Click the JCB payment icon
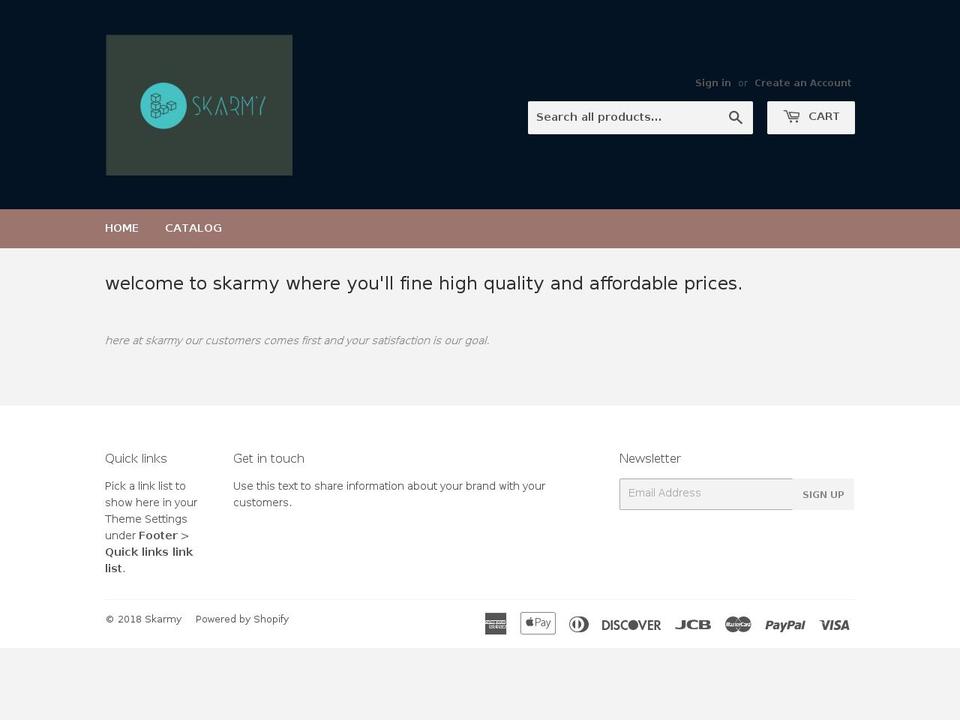 [693, 624]
